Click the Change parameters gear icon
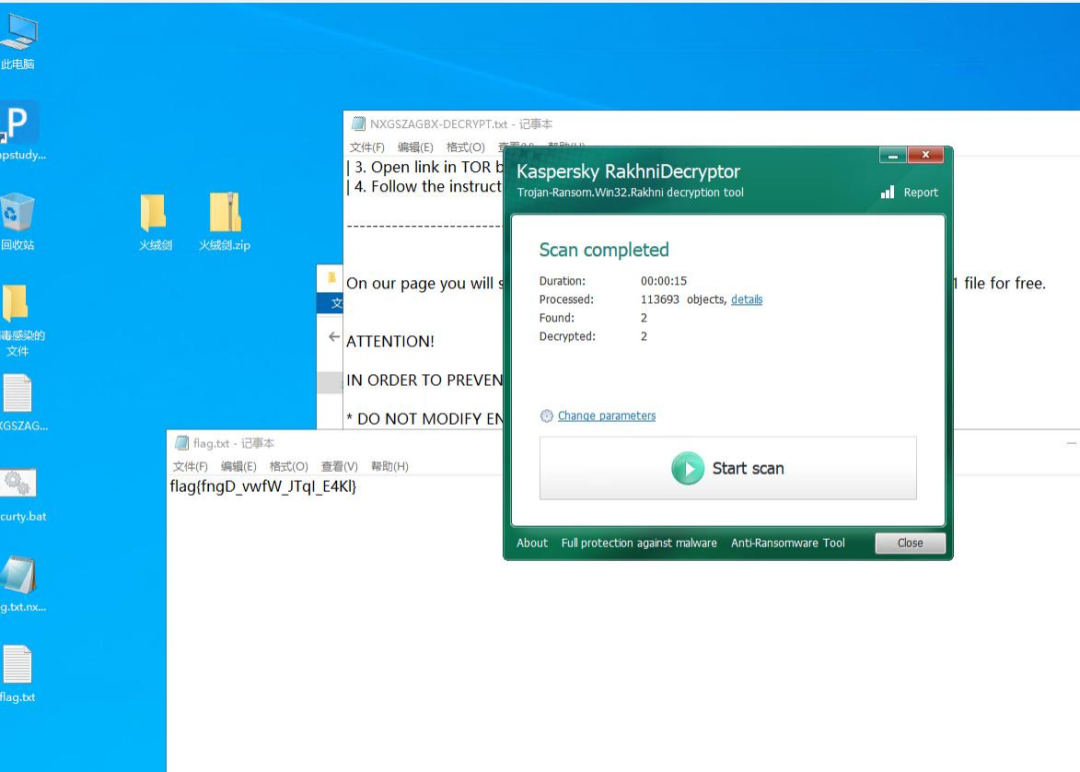 pyautogui.click(x=546, y=416)
